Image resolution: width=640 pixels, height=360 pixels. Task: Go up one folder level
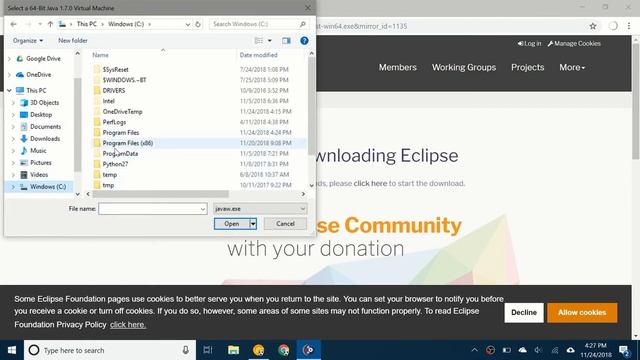(50, 24)
